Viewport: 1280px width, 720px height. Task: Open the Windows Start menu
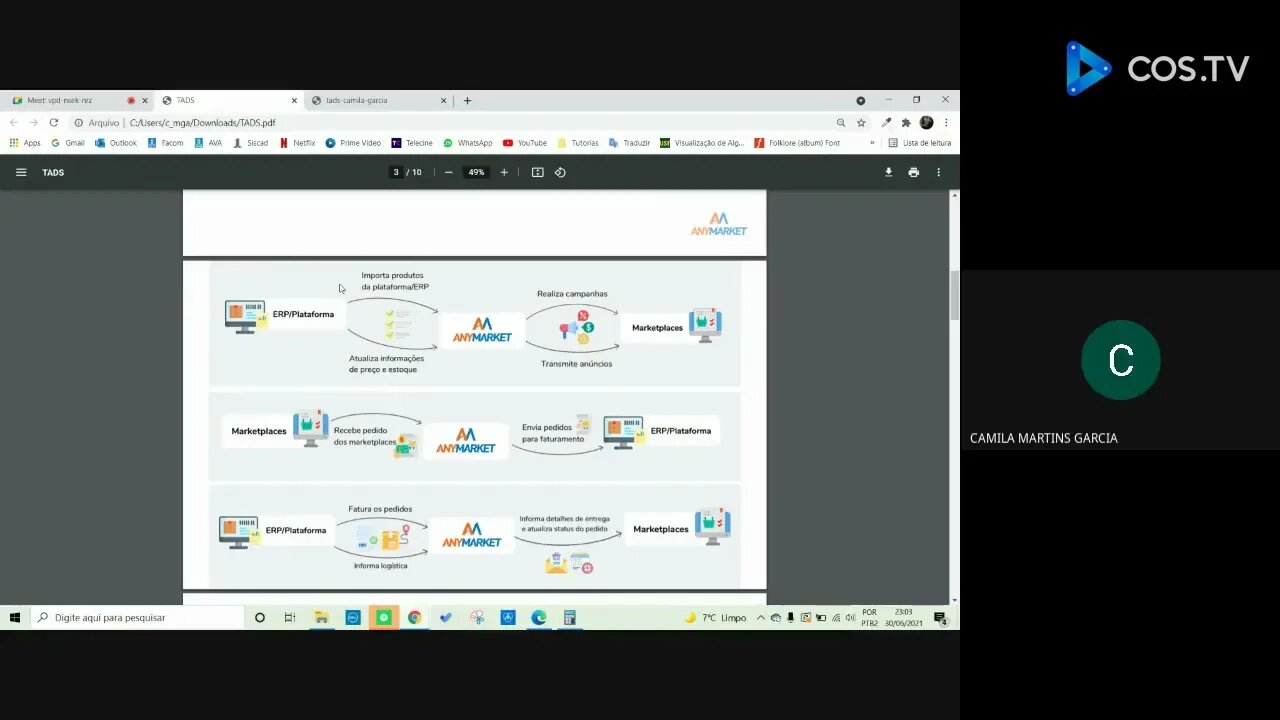click(x=15, y=618)
